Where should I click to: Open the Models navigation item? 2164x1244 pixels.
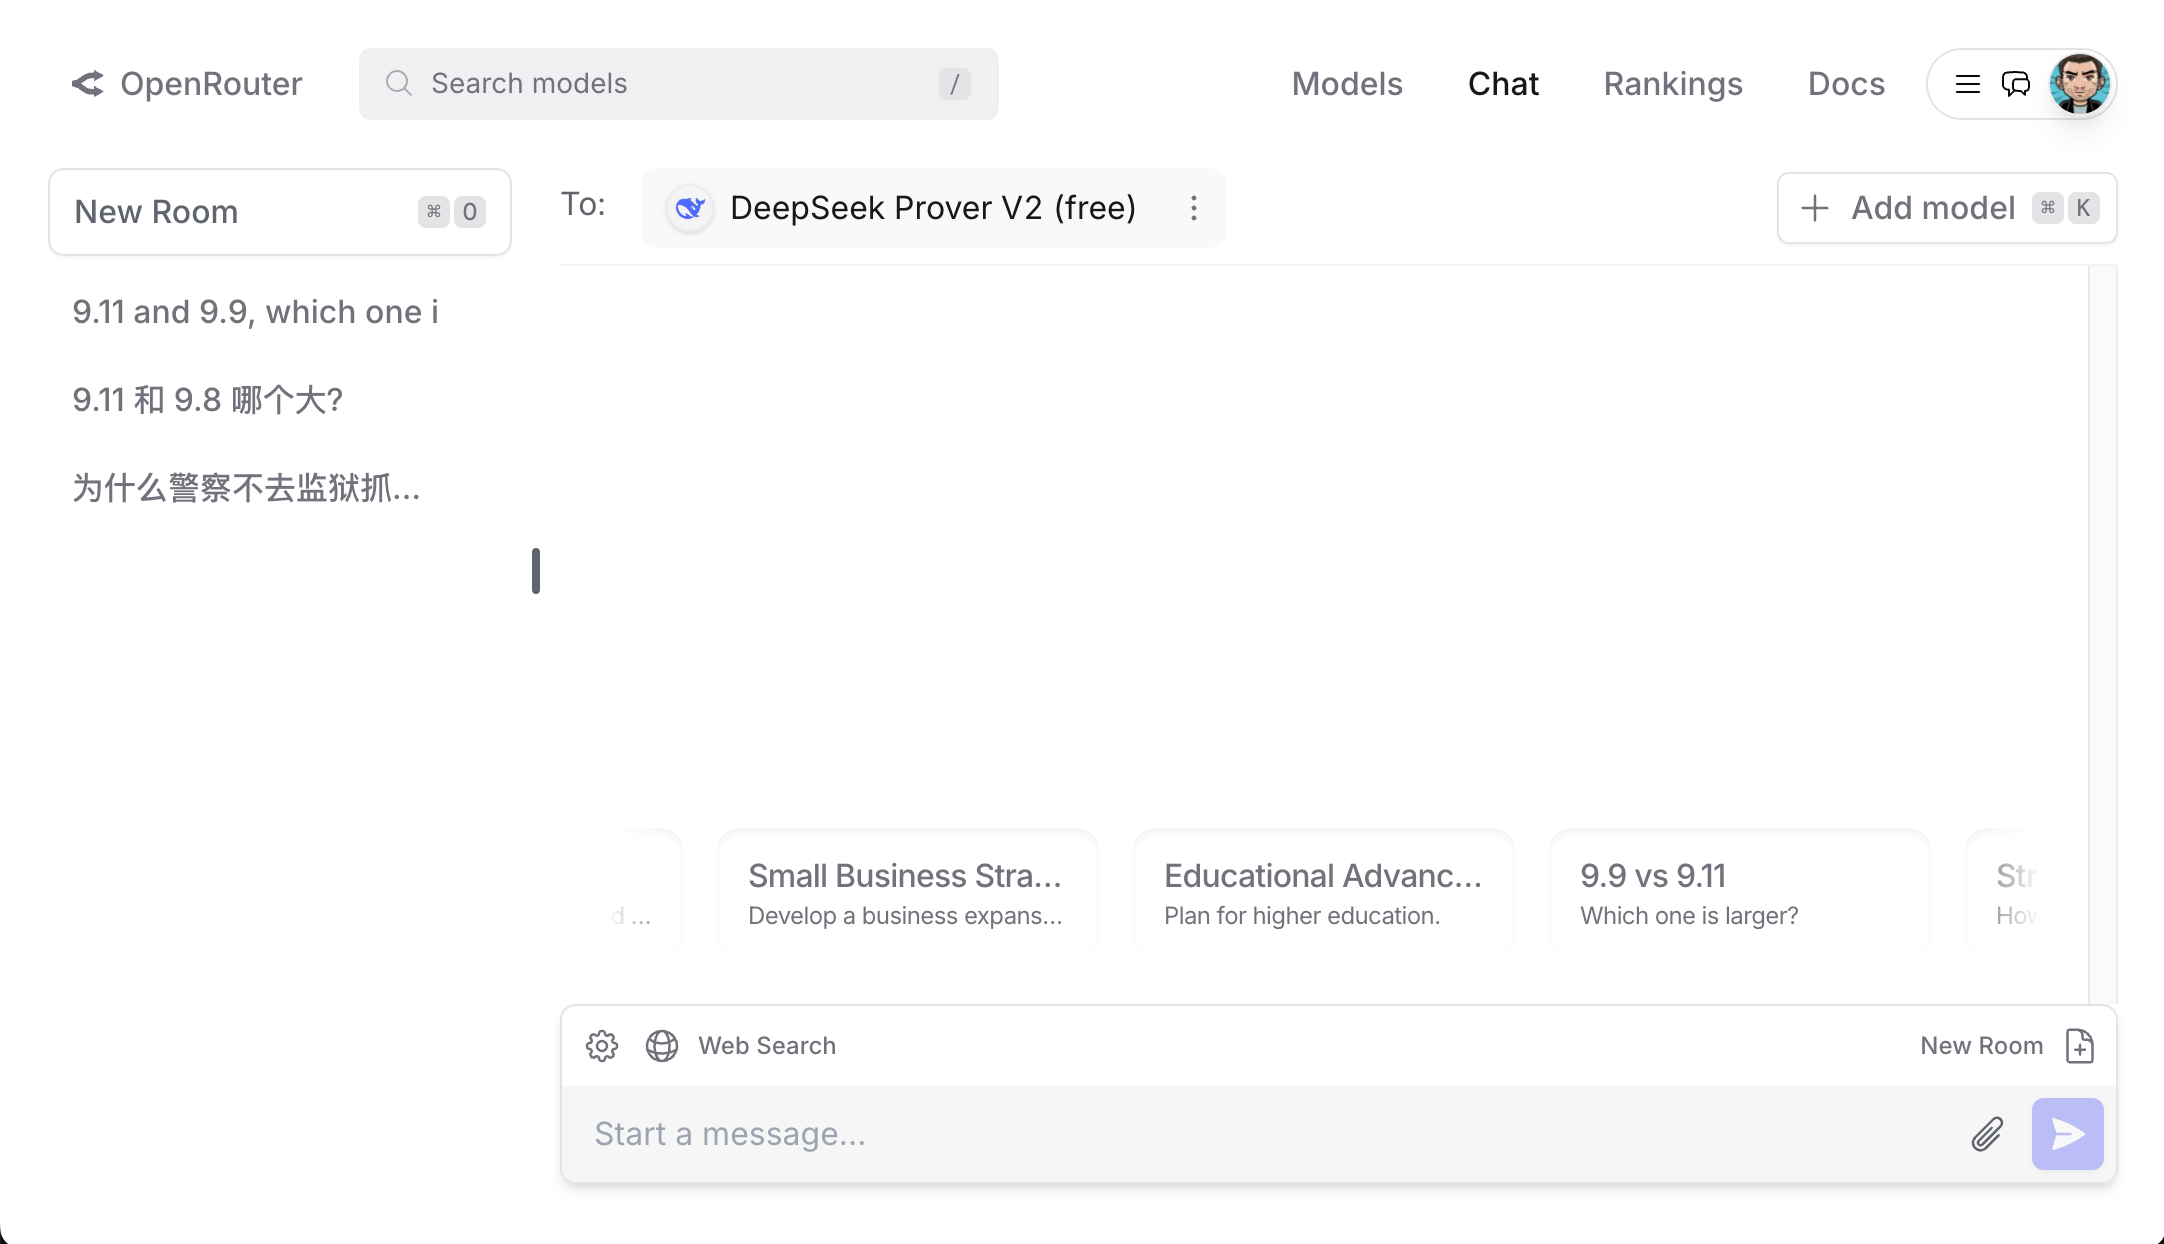pyautogui.click(x=1347, y=84)
